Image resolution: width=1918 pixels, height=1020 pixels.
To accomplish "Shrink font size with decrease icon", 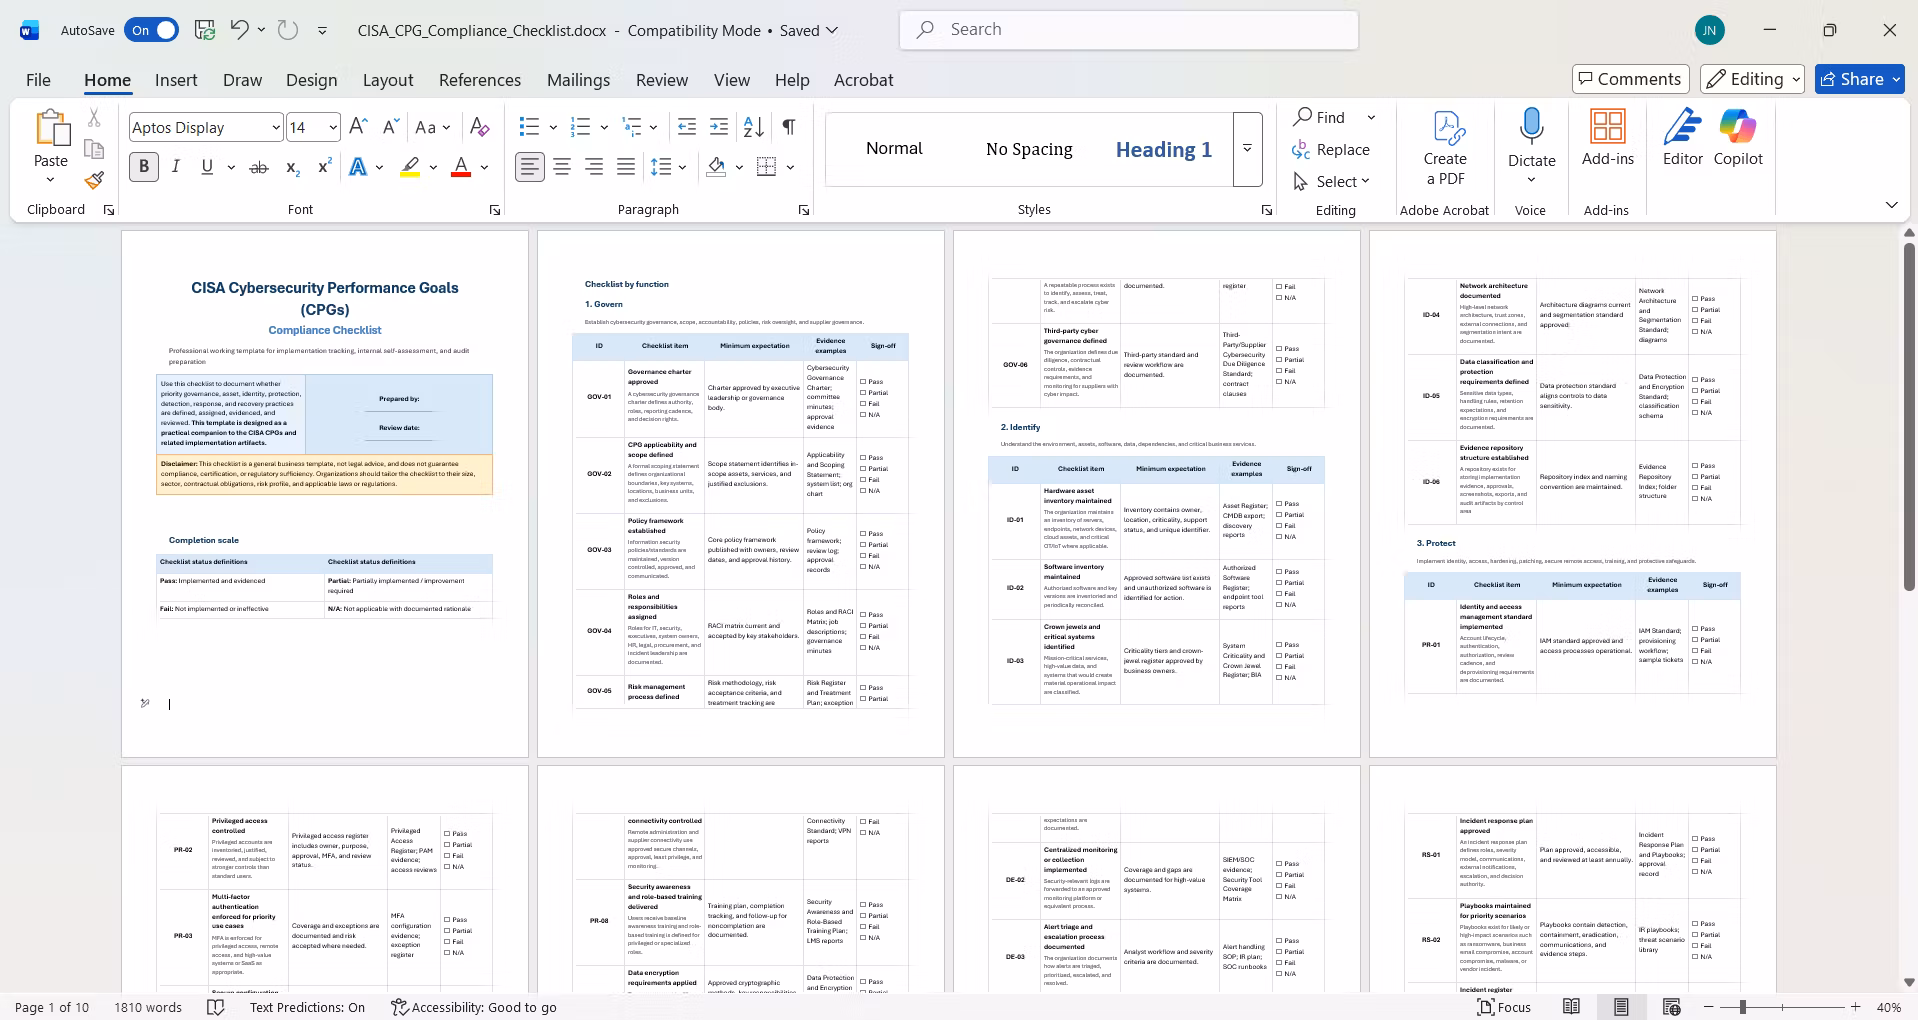I will tap(391, 127).
